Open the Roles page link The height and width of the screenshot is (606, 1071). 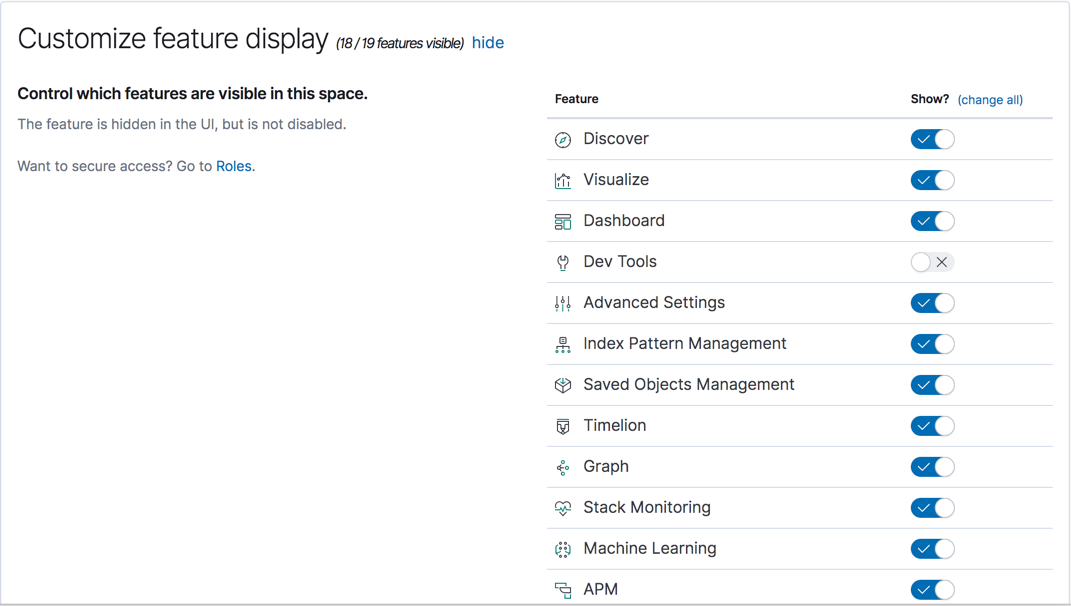pos(234,165)
